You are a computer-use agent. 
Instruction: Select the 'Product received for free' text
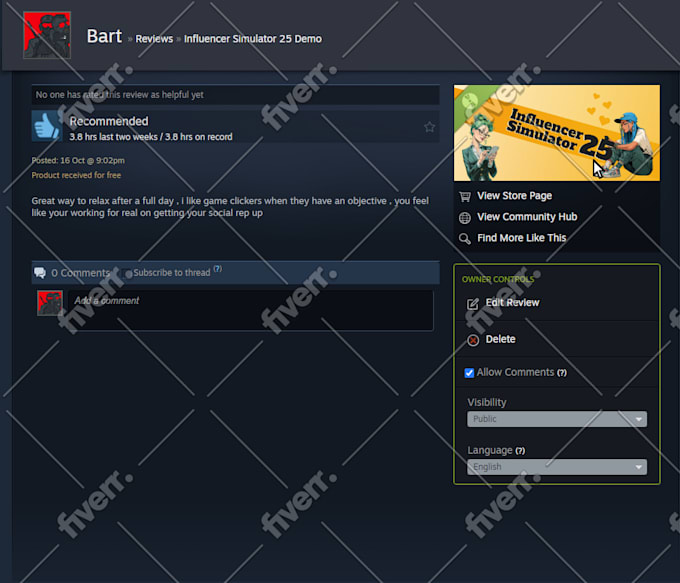pos(76,175)
